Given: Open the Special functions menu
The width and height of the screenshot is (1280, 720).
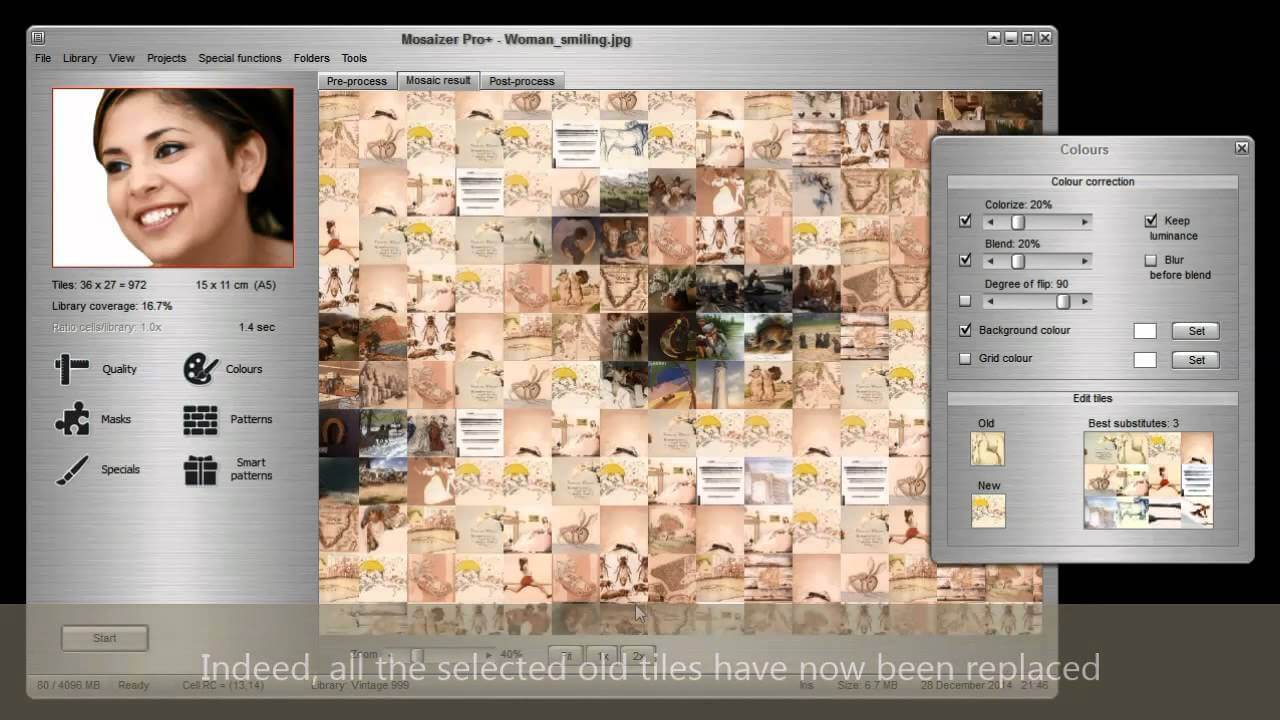Looking at the screenshot, I should 240,58.
